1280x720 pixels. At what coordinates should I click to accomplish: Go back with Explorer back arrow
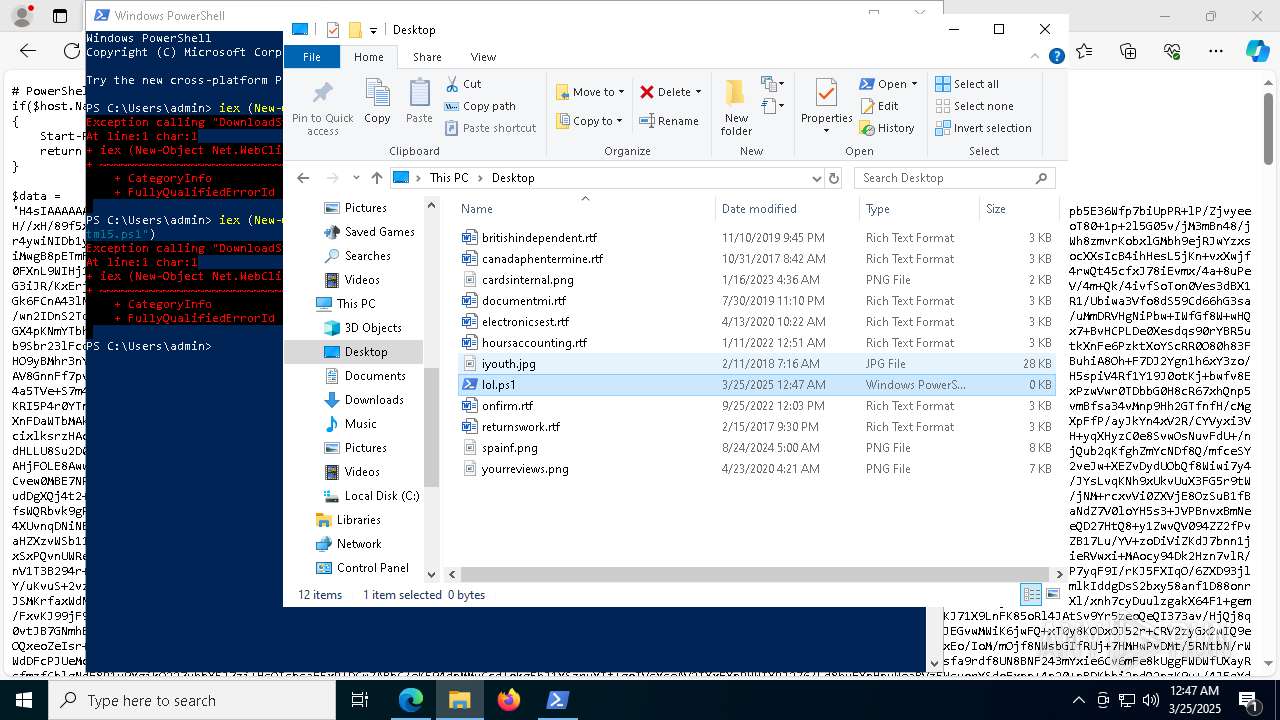pos(303,178)
